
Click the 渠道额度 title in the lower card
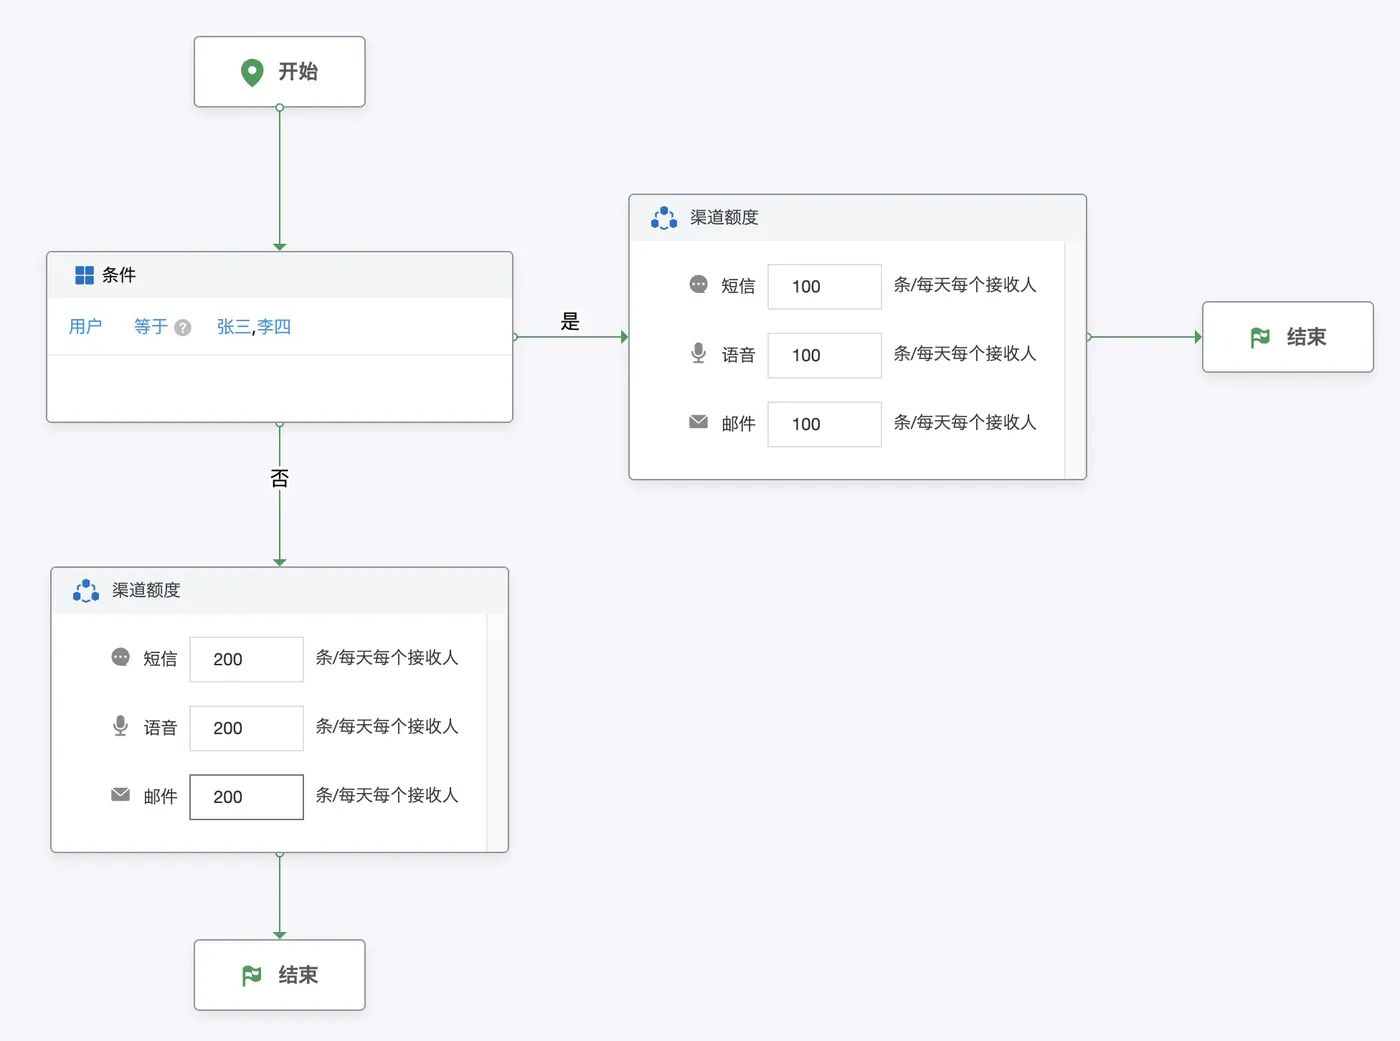pos(146,591)
